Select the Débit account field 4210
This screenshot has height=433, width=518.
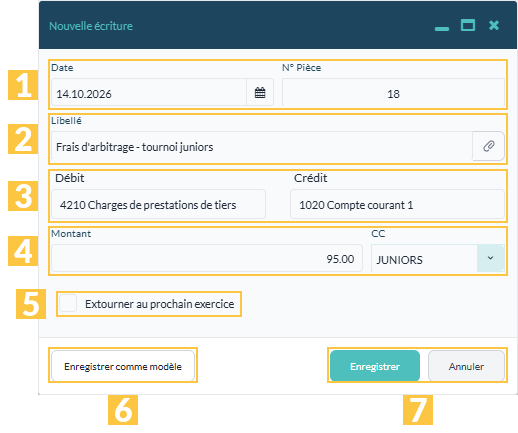tap(159, 204)
